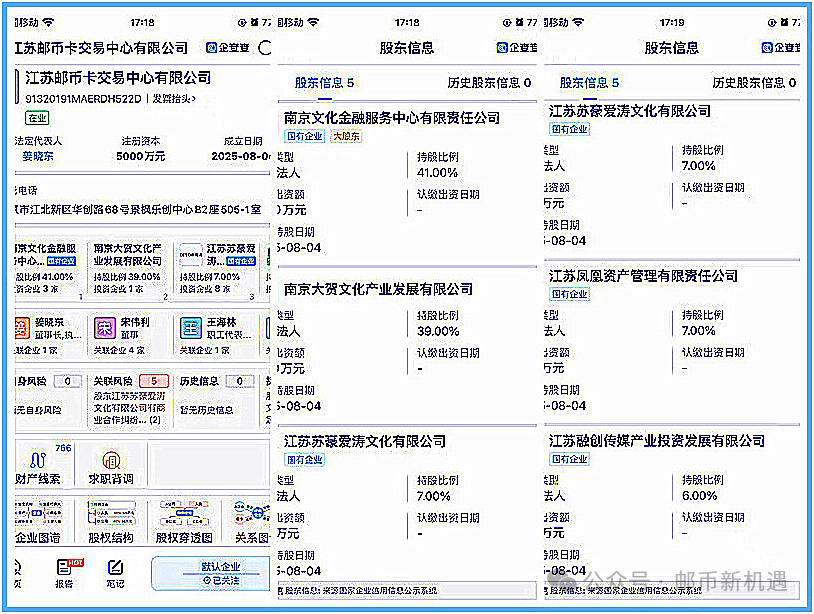Tap the 2025-08-0 establishment date value
The image size is (814, 614).
pos(241,156)
